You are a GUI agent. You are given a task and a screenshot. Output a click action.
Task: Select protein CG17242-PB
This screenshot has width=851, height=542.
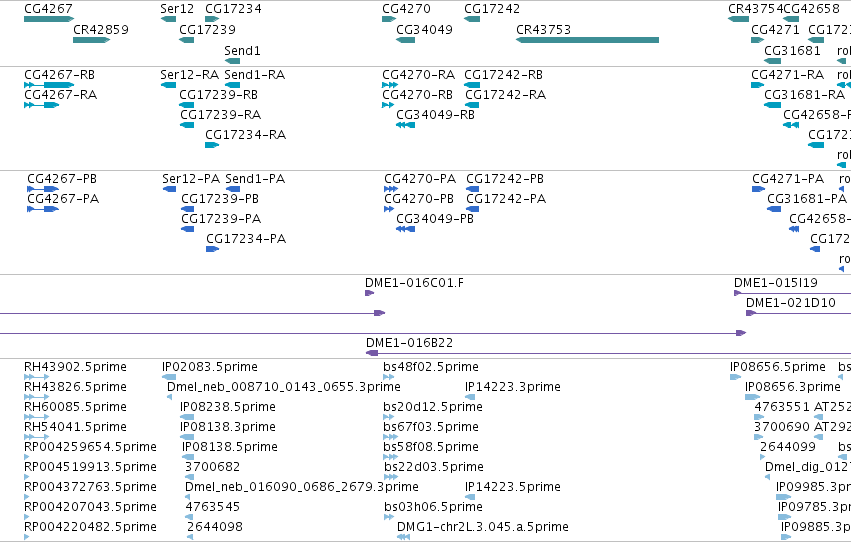[473, 189]
